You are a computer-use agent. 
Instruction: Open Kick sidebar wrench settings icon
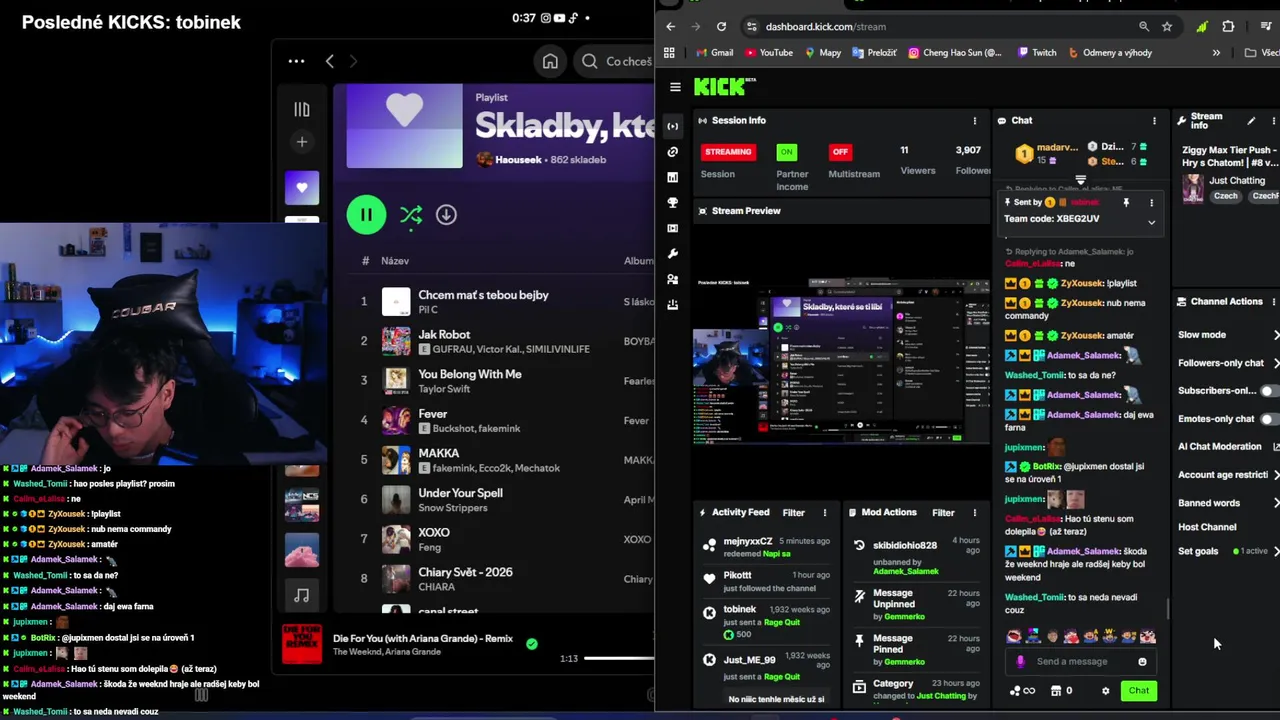pyautogui.click(x=673, y=254)
